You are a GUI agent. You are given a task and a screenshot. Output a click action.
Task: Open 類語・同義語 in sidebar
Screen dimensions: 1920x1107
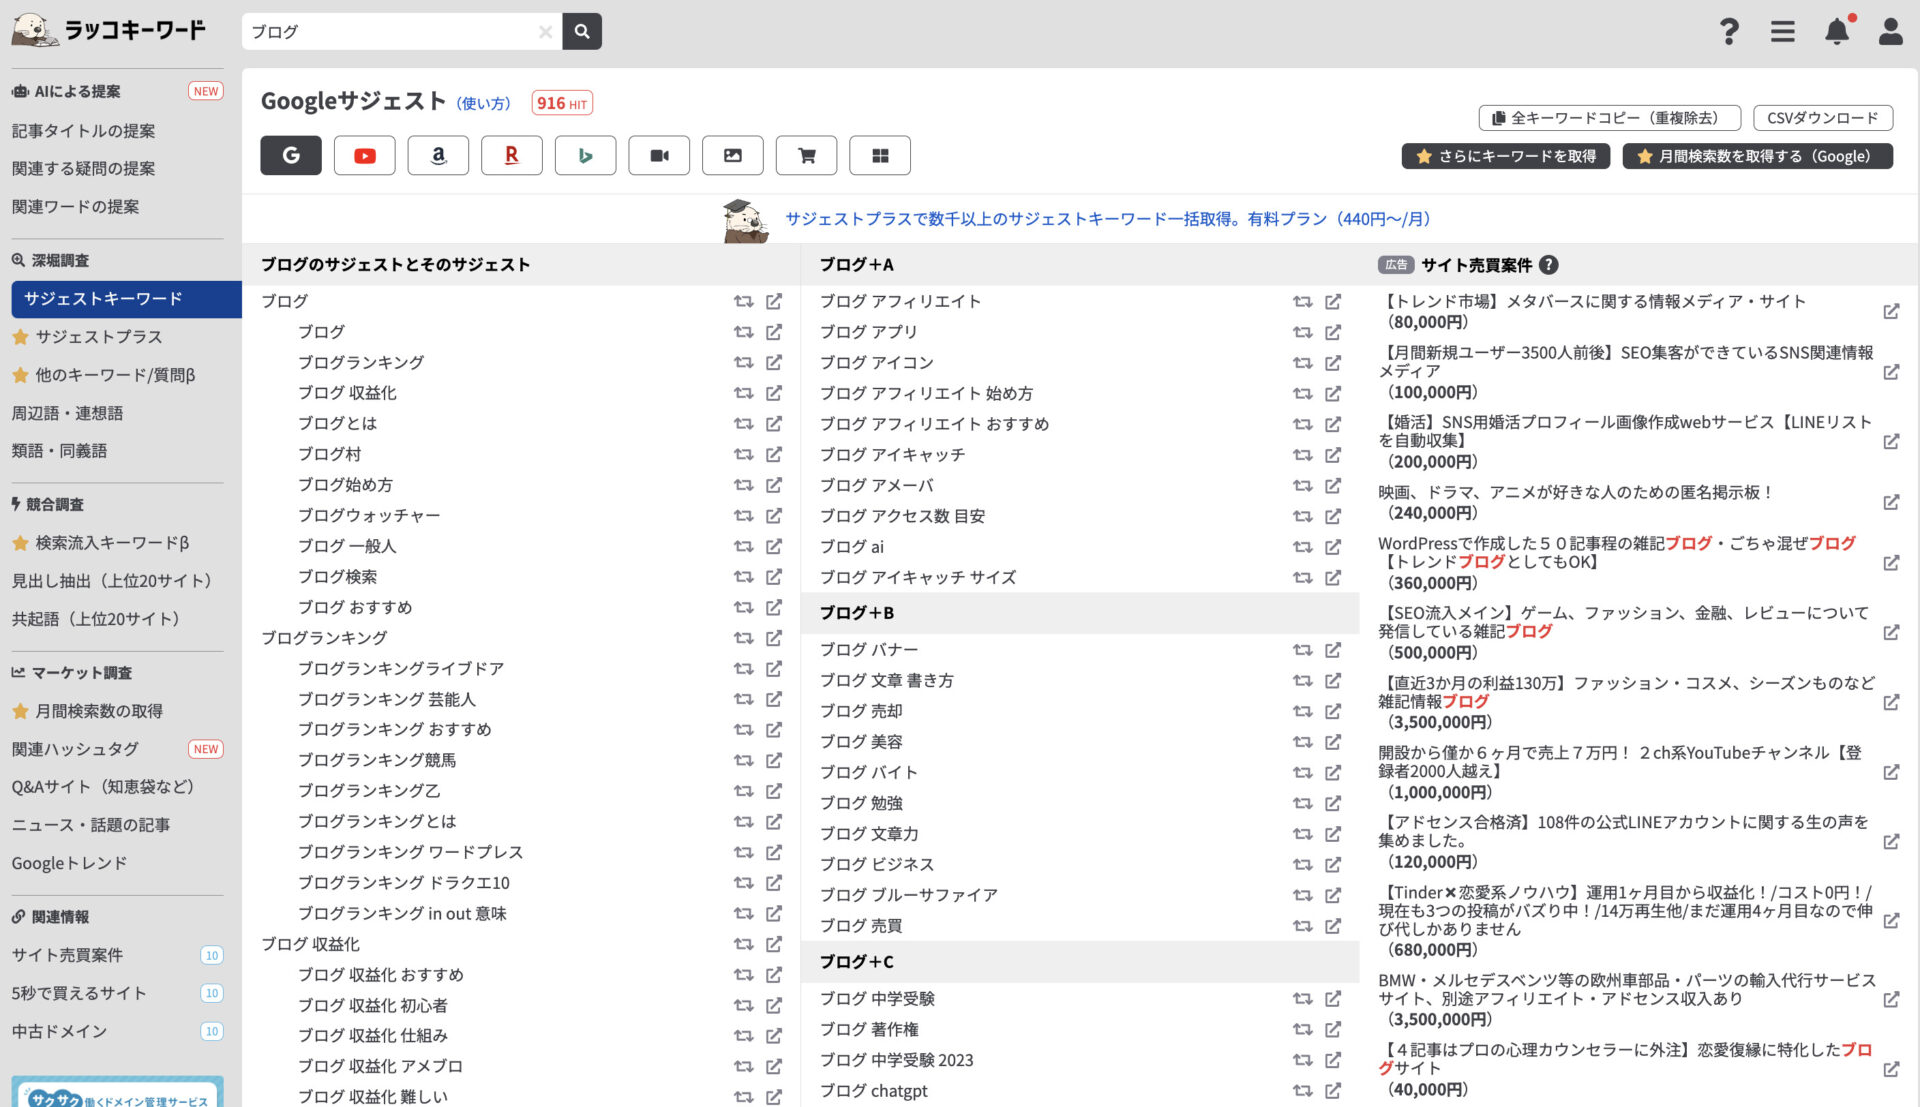tap(60, 451)
